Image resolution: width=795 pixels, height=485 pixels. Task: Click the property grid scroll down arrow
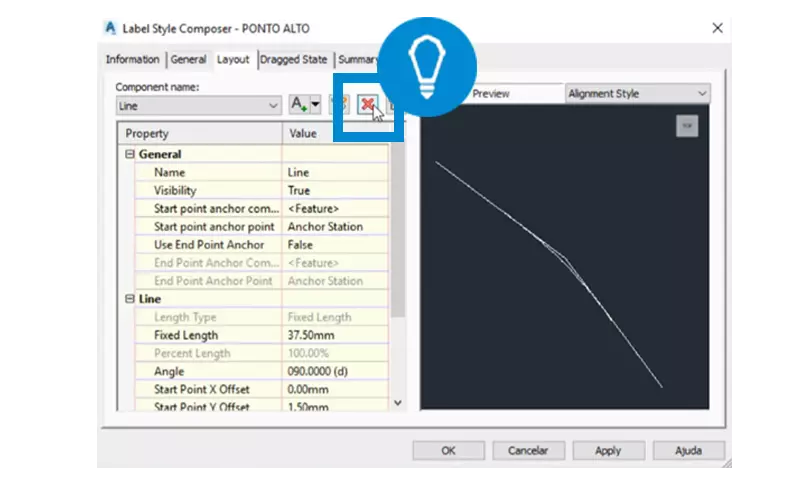point(398,403)
